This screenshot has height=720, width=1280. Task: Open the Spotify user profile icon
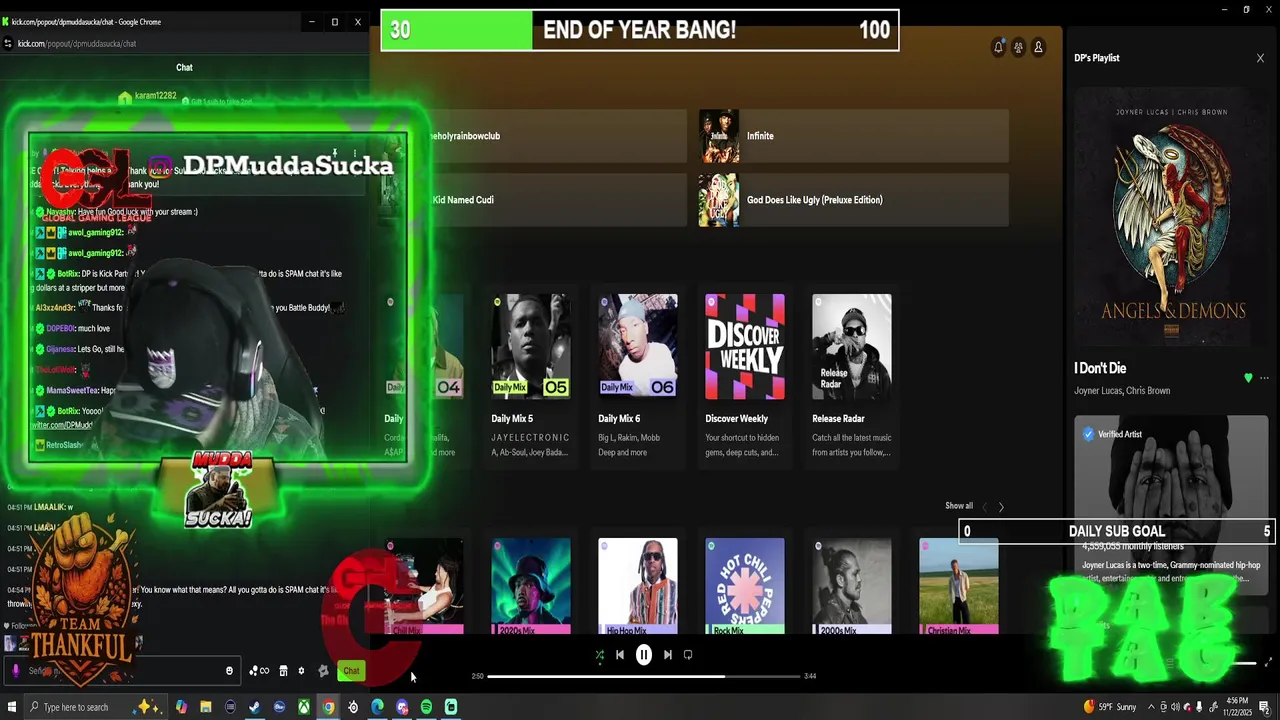point(1038,47)
